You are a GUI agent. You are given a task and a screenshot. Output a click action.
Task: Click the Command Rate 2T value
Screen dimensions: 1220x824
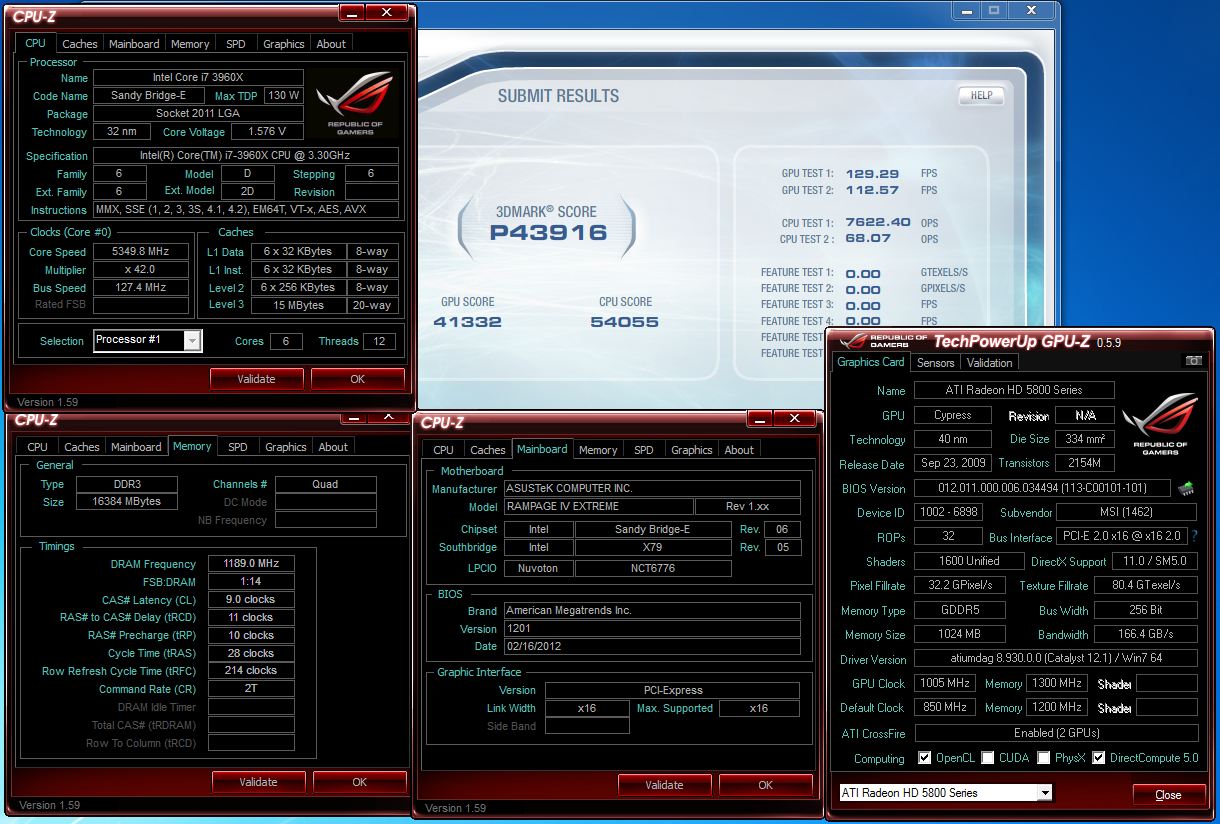pyautogui.click(x=251, y=689)
